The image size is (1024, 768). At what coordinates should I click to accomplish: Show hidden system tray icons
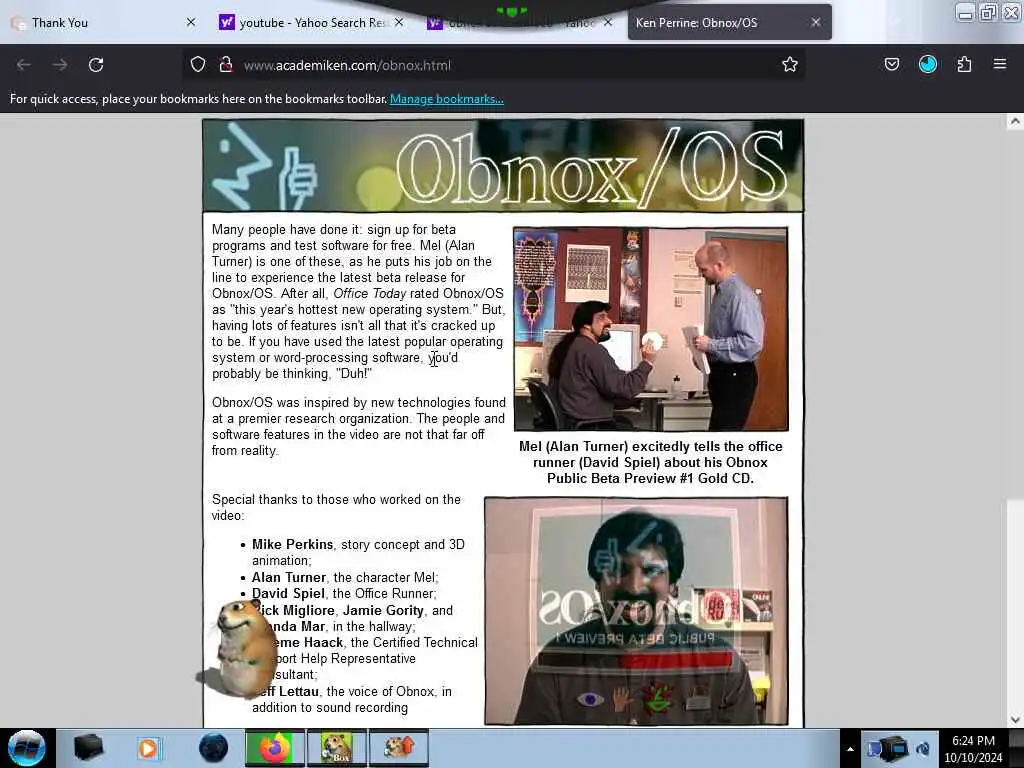850,749
